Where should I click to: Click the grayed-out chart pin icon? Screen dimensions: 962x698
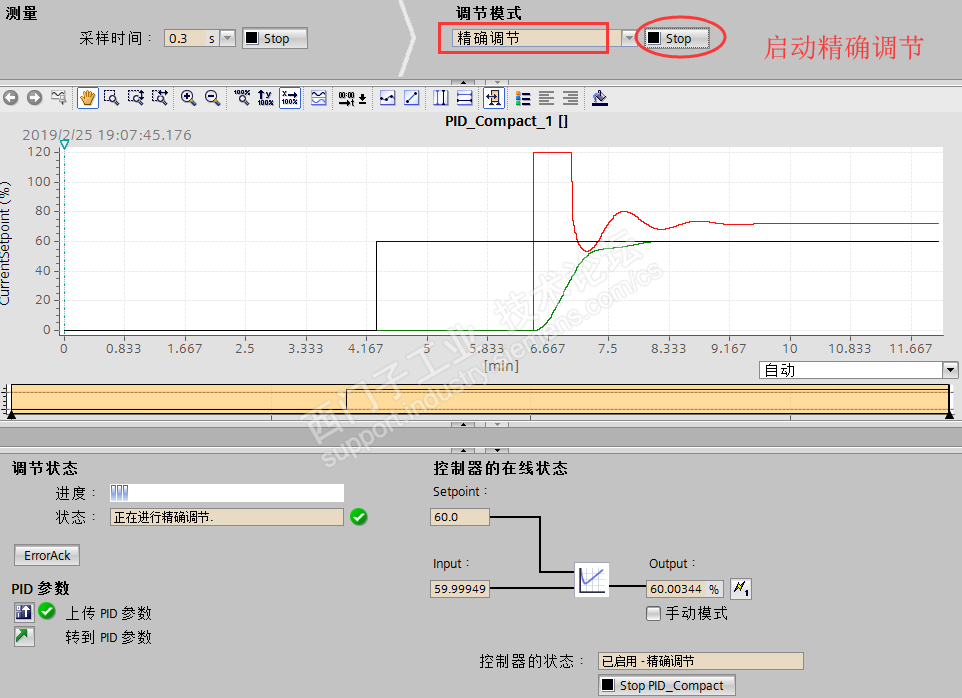(59, 98)
